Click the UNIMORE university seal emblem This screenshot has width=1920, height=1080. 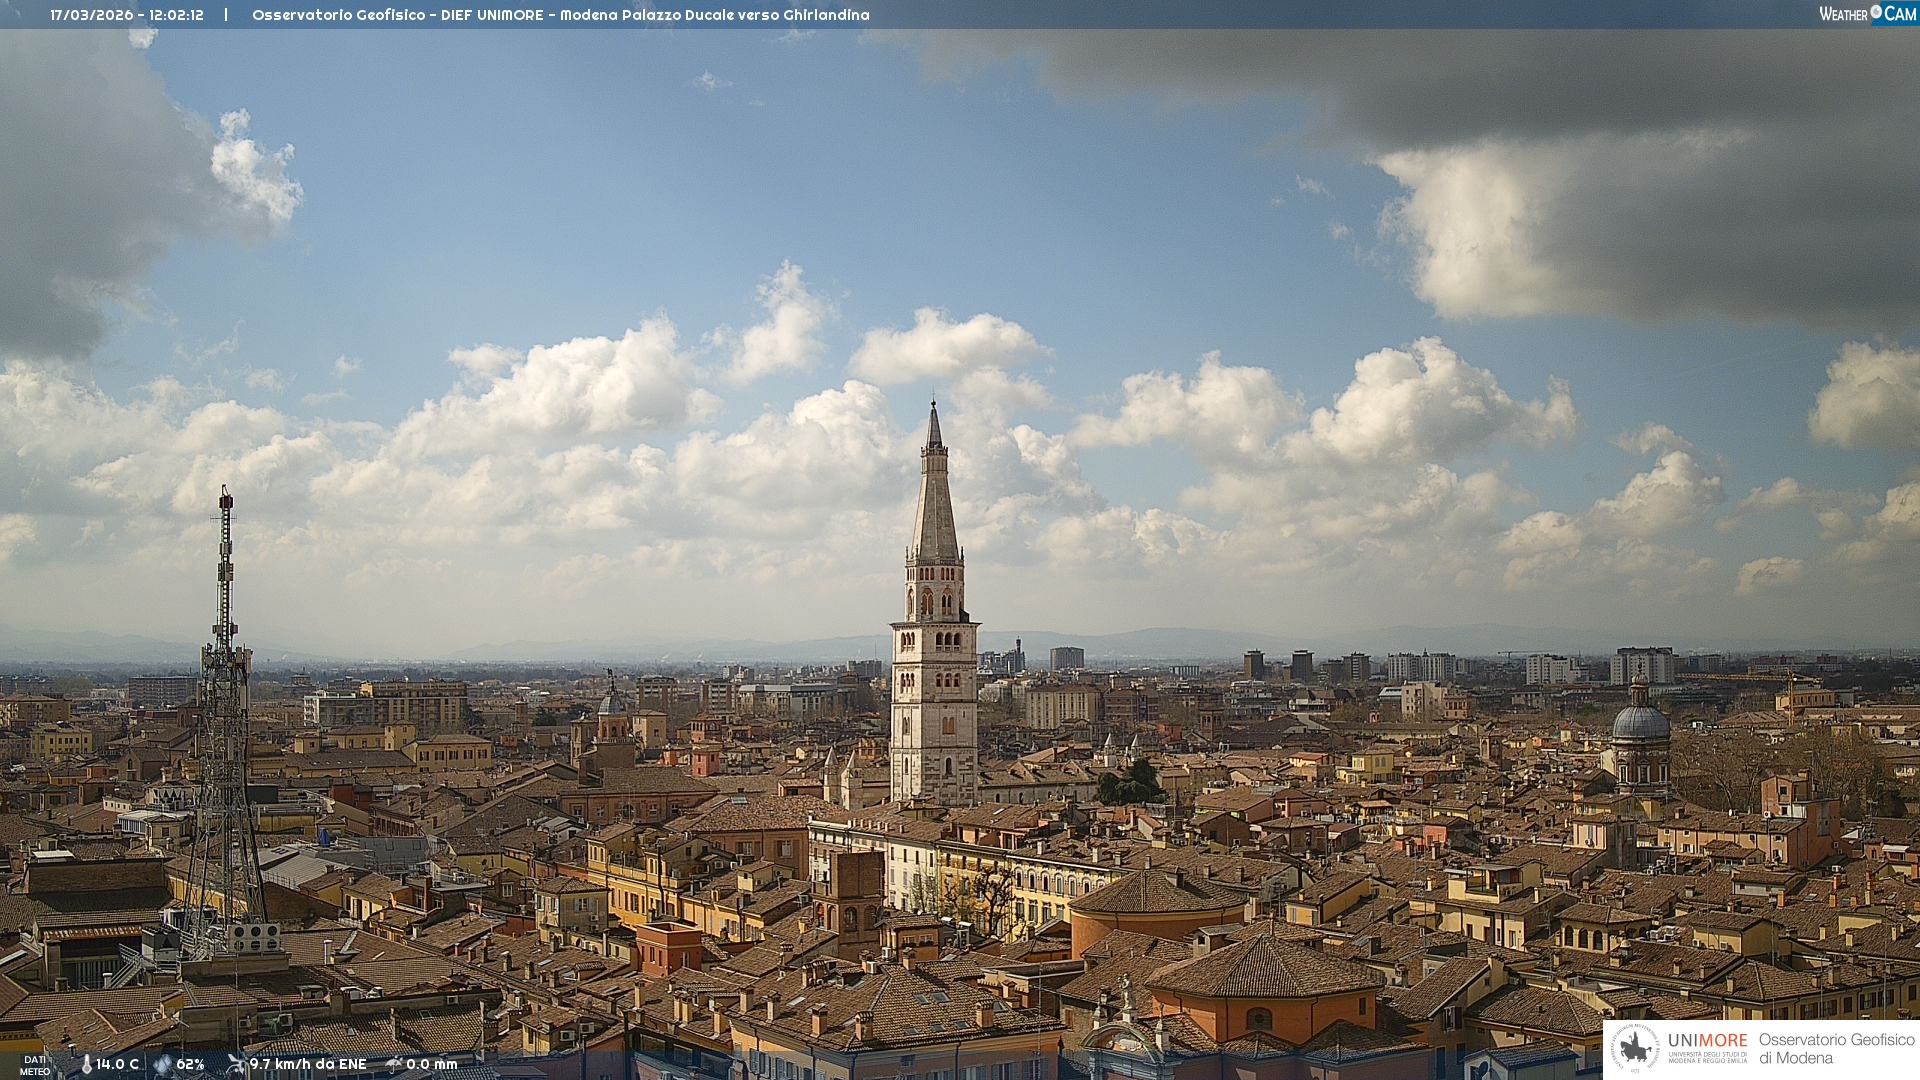pos(1636,1049)
